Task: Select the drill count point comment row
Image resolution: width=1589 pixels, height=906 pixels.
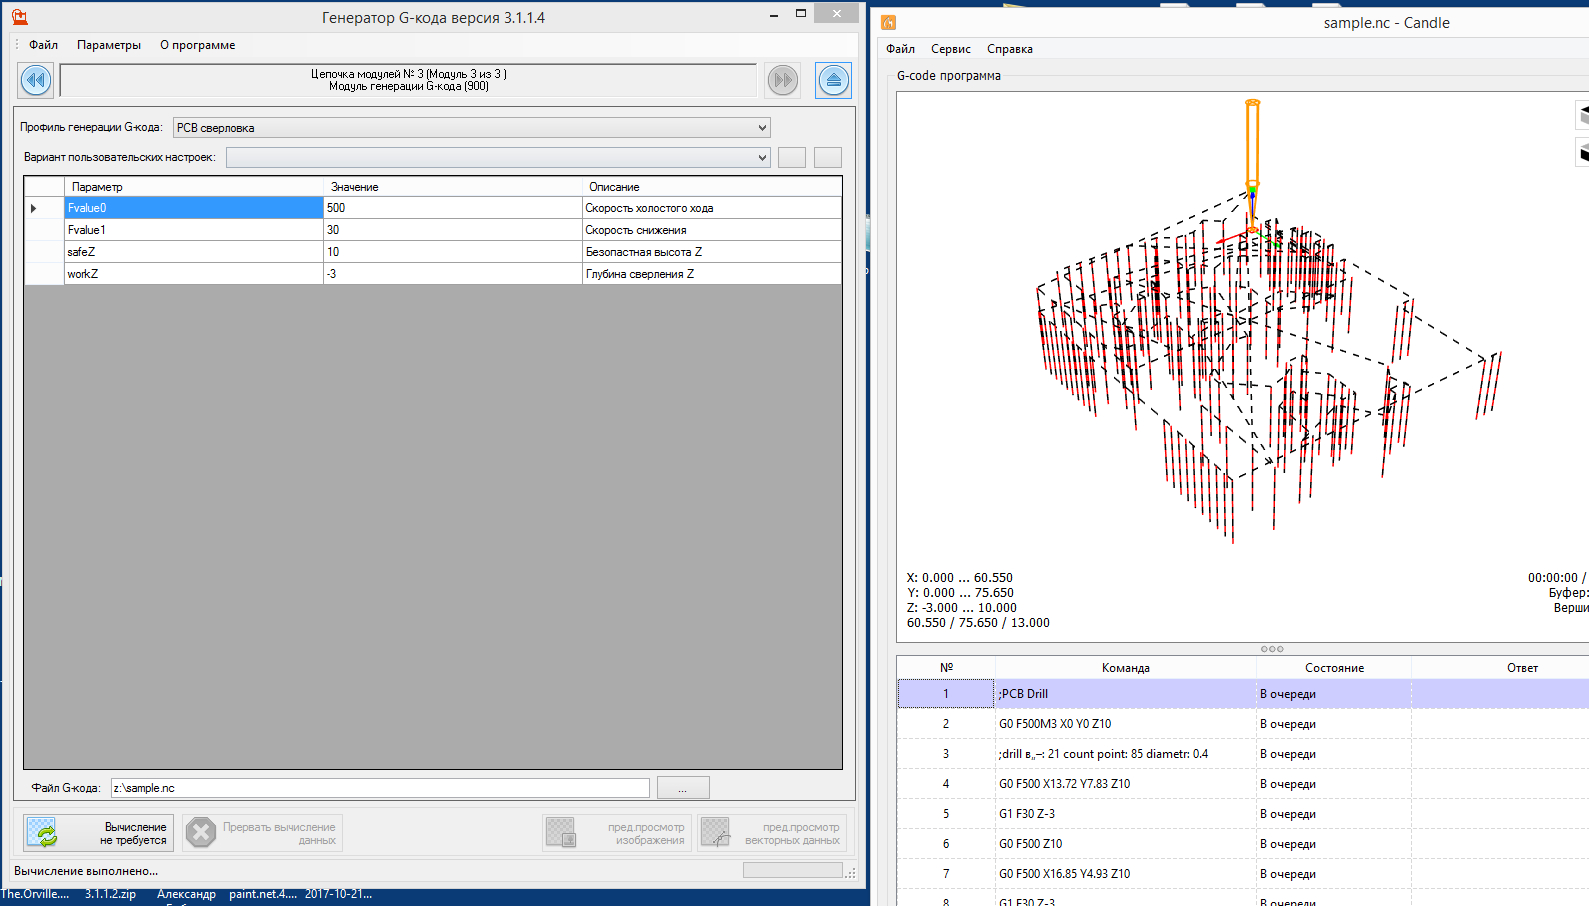Action: (x=1244, y=754)
